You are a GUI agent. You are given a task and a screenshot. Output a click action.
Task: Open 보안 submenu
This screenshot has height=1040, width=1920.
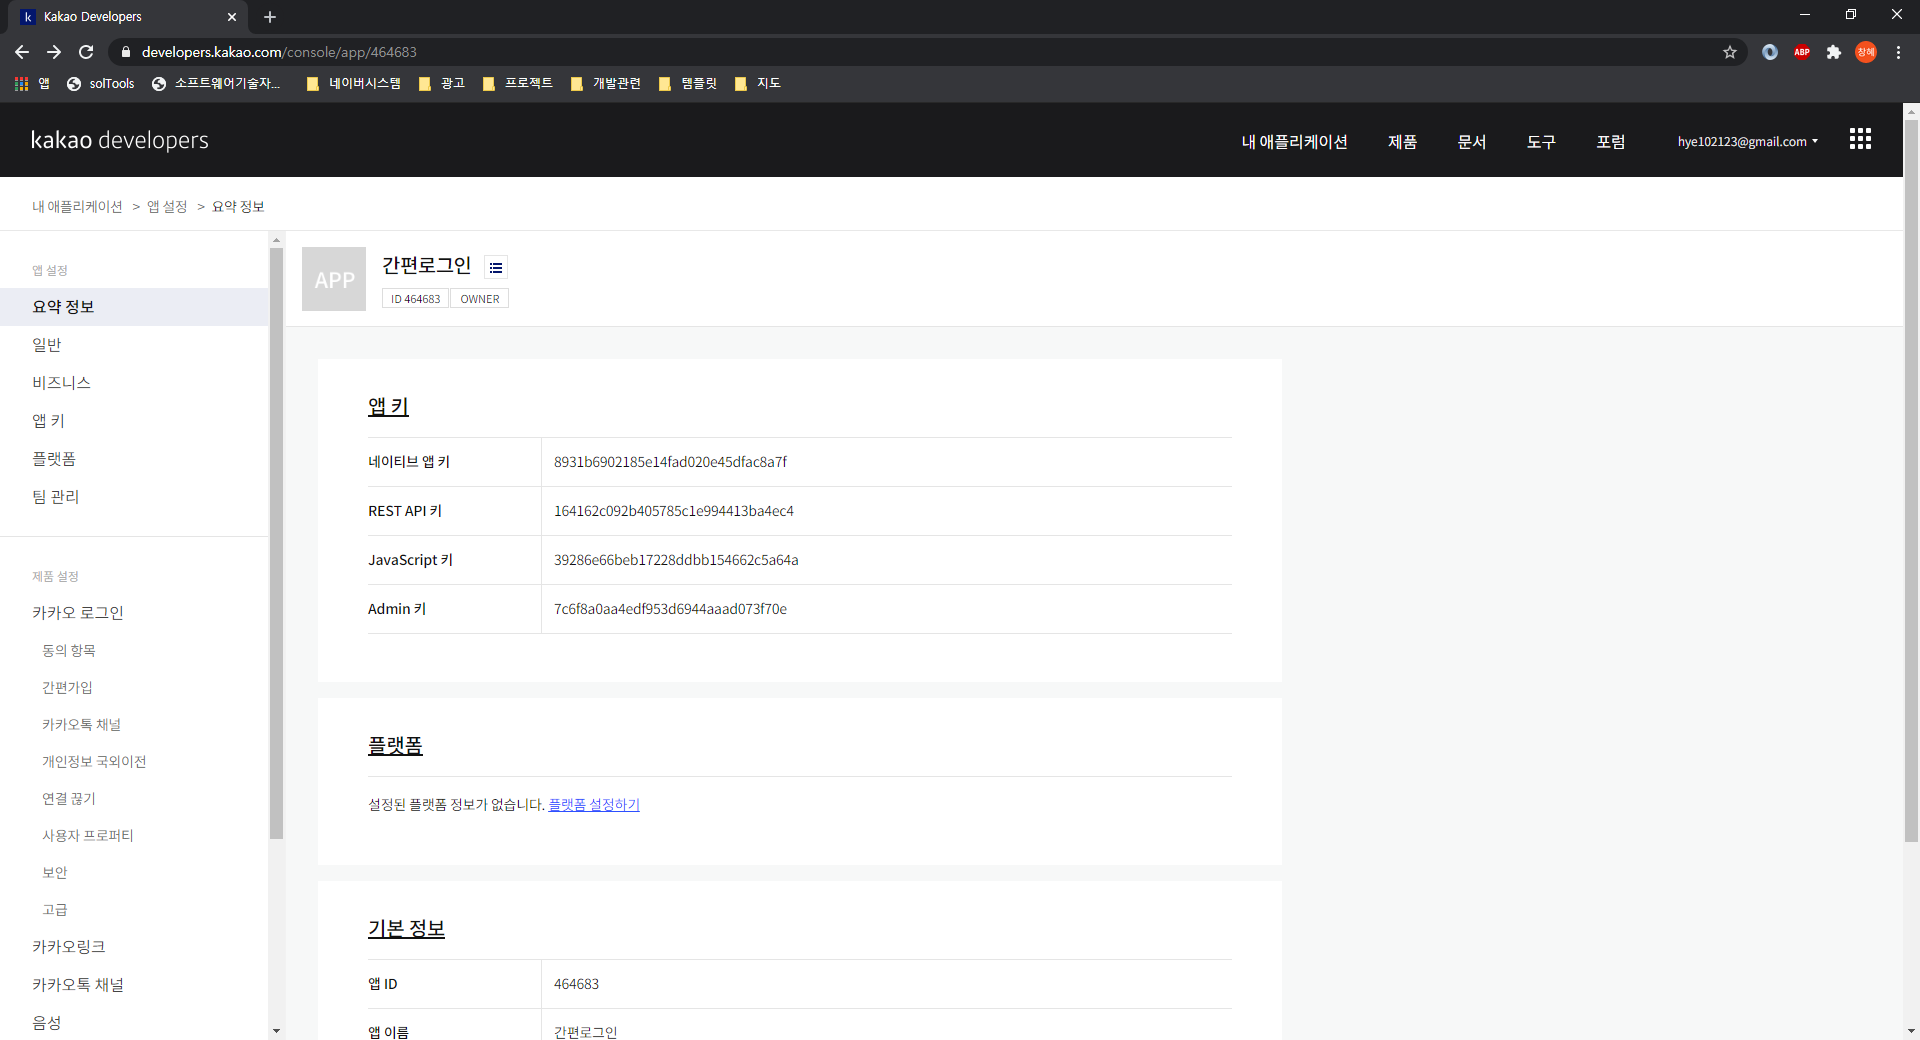point(55,873)
